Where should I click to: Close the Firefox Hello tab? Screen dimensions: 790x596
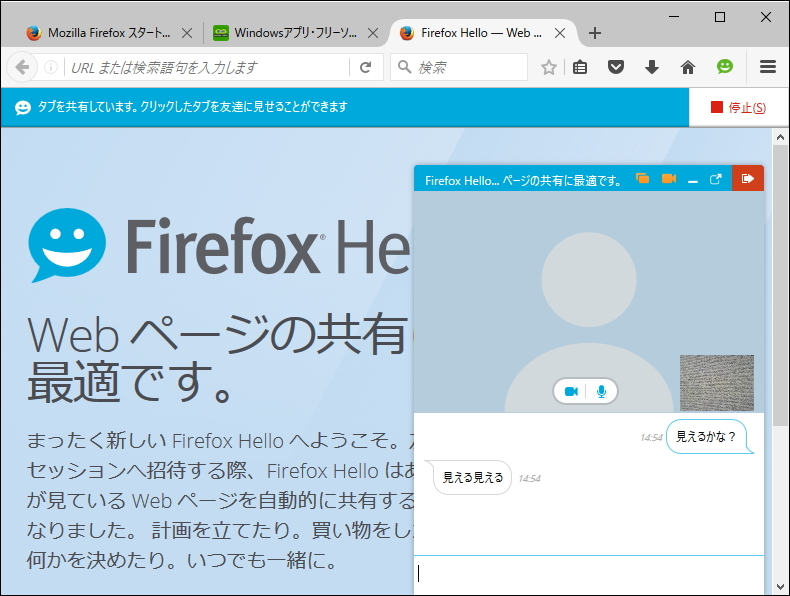pyautogui.click(x=559, y=33)
